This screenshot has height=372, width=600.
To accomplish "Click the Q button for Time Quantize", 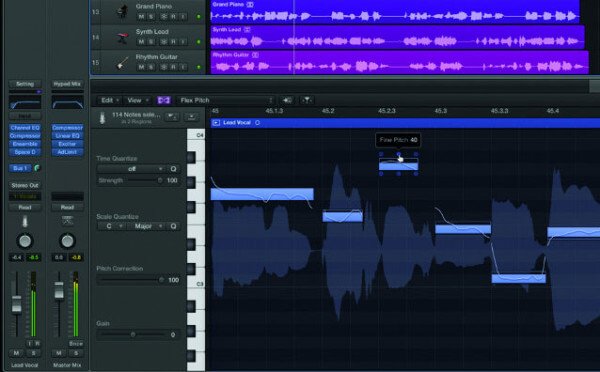I will pos(173,169).
